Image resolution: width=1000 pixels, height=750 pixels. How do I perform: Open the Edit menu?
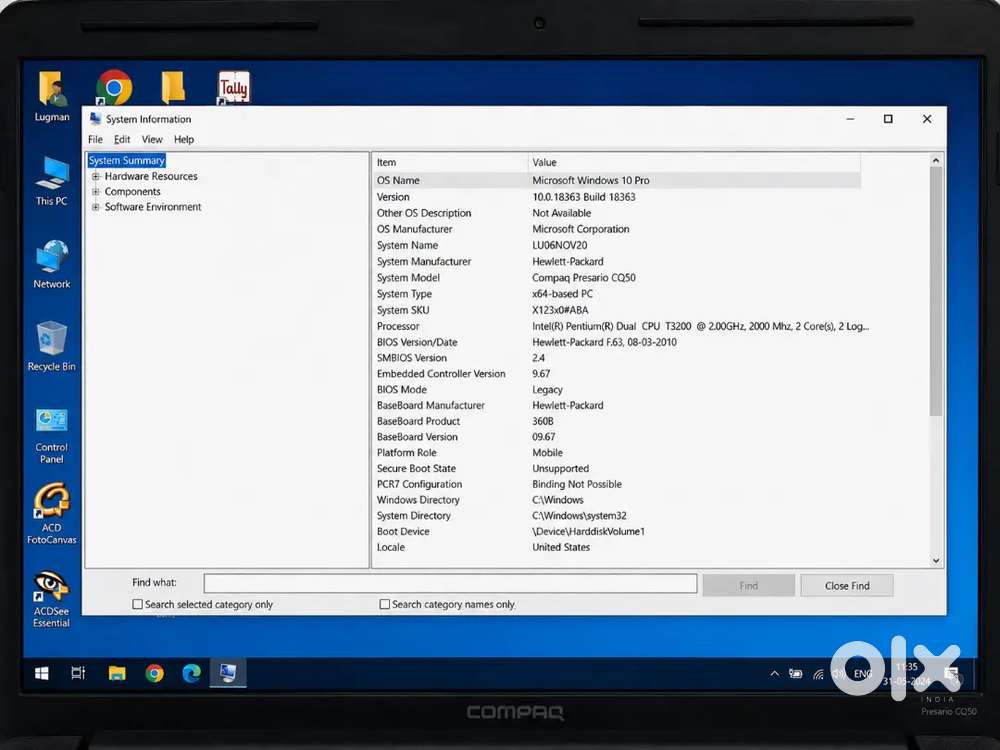(x=122, y=139)
